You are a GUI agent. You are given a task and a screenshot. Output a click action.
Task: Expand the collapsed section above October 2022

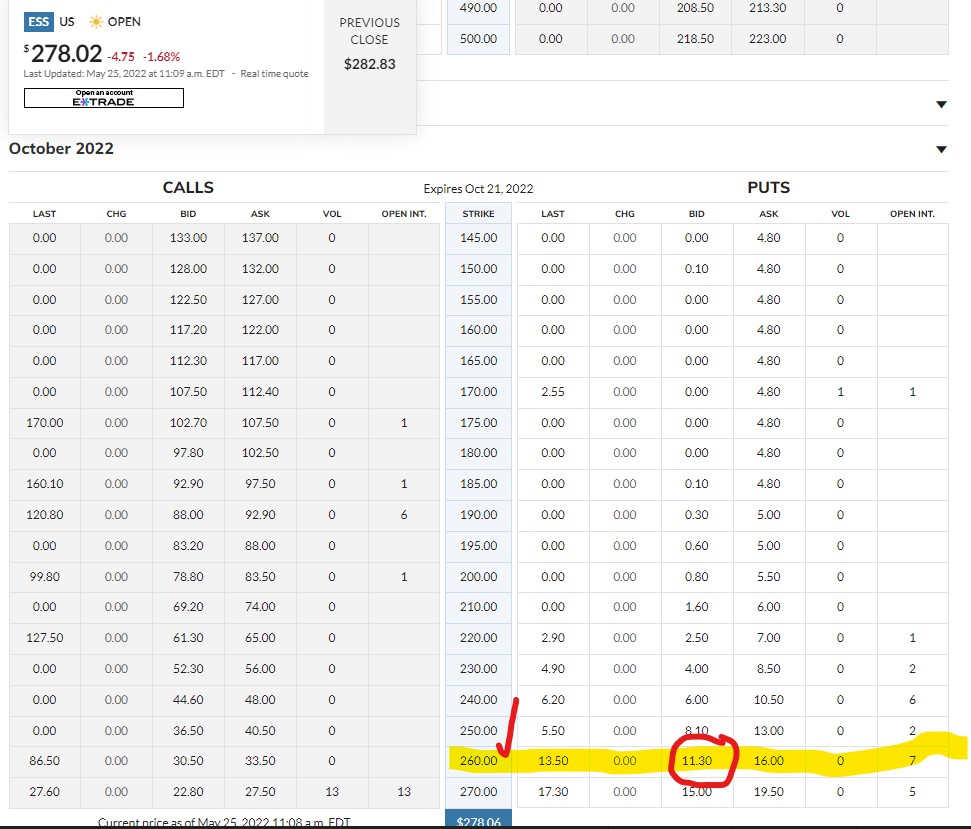940,104
